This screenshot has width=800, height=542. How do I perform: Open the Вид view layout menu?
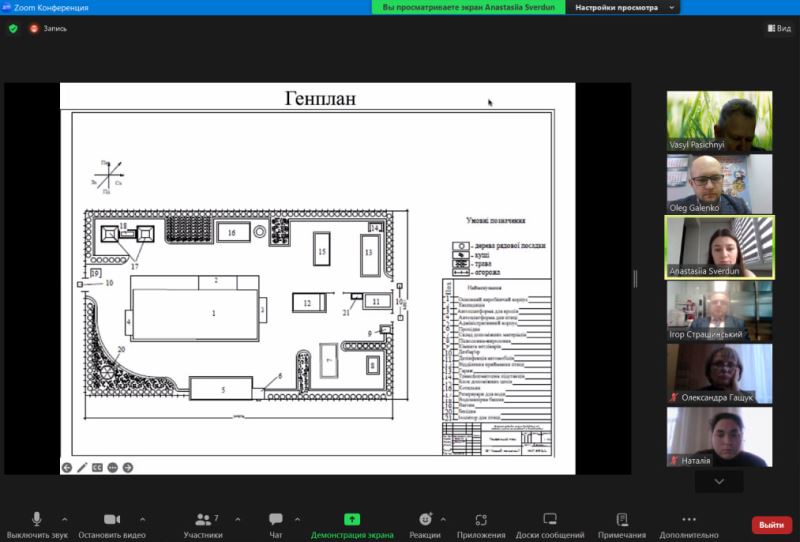tap(778, 28)
